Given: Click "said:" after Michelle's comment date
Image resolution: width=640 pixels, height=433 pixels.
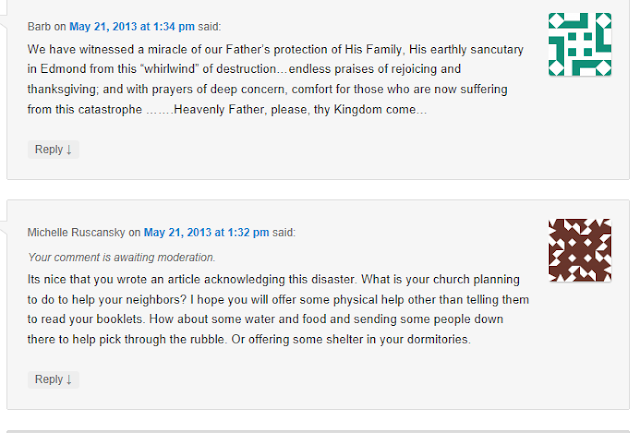Looking at the screenshot, I should tap(284, 233).
